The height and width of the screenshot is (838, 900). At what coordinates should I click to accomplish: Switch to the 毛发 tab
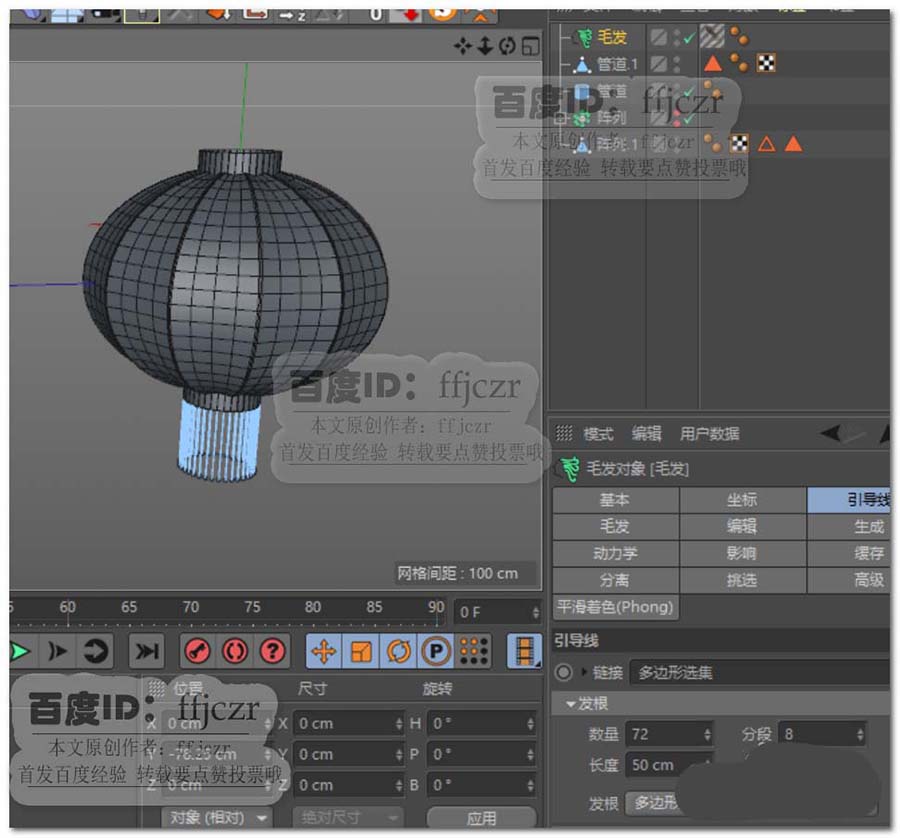coord(615,526)
